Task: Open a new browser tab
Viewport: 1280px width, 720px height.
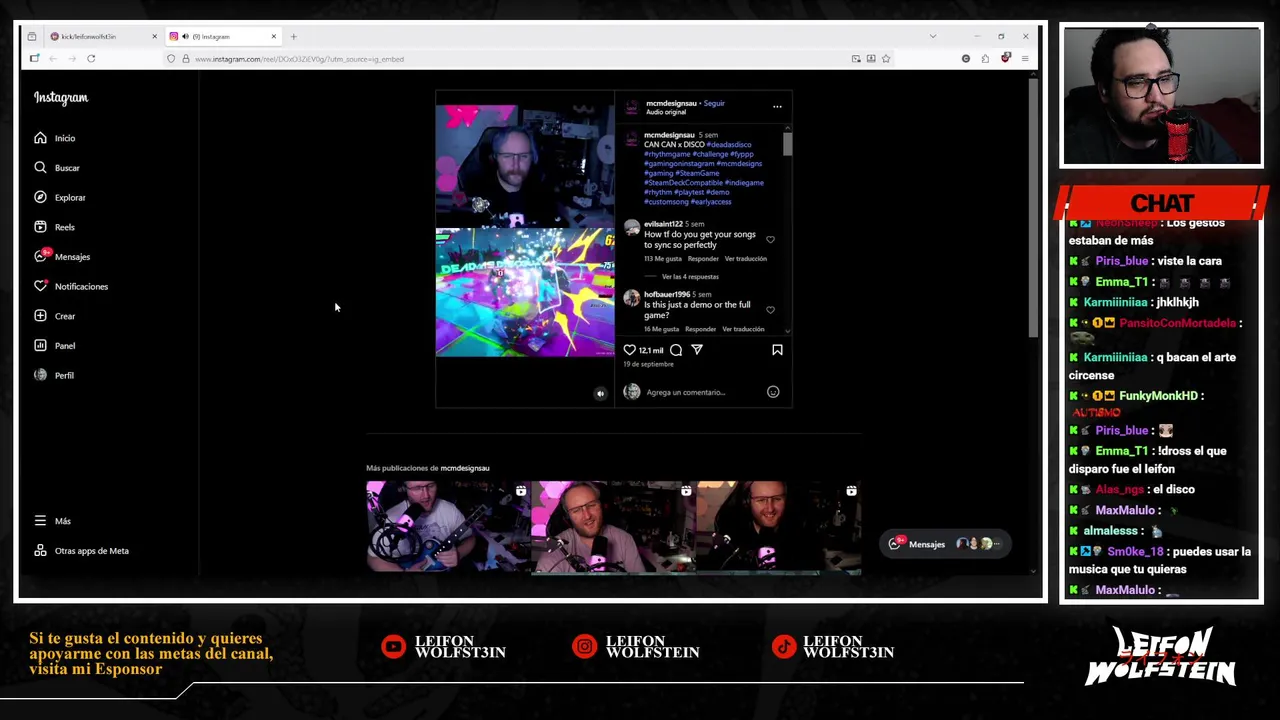Action: tap(293, 37)
